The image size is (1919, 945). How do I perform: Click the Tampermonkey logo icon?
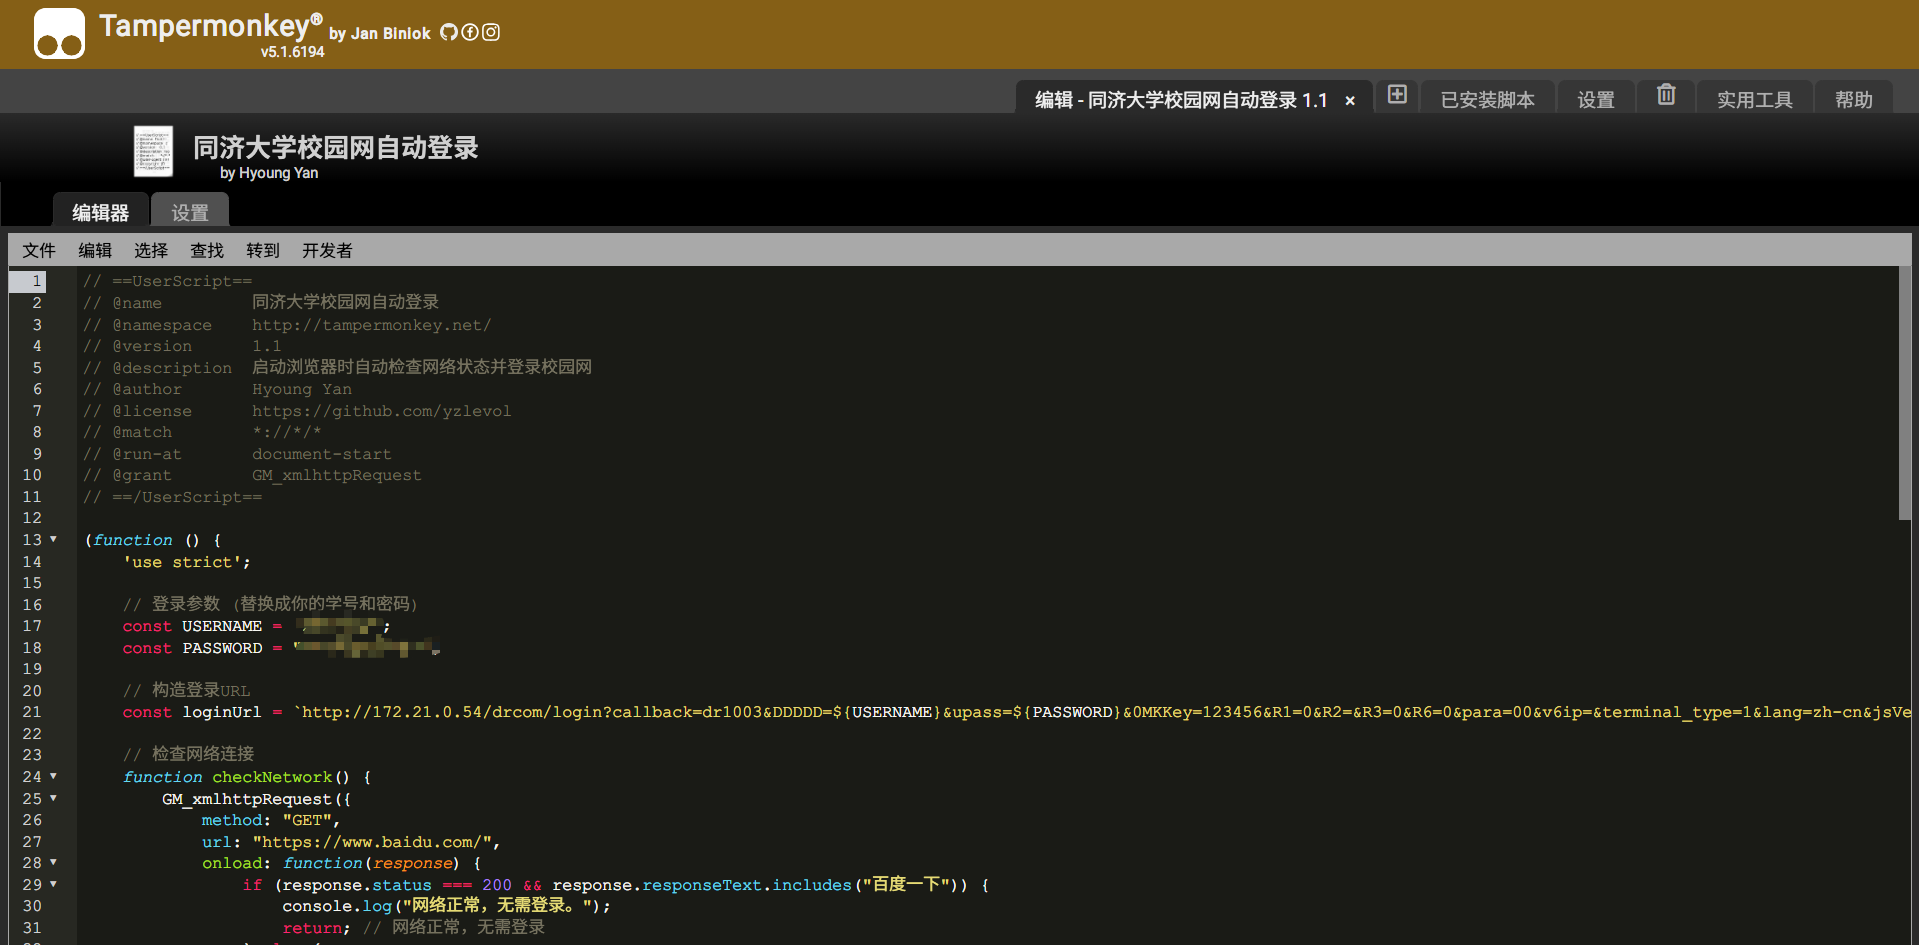pos(59,34)
